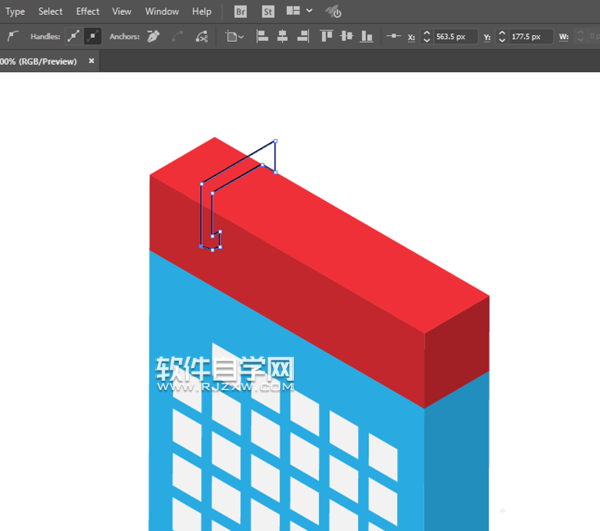Open the Effect menu
The width and height of the screenshot is (600, 531).
(x=88, y=12)
